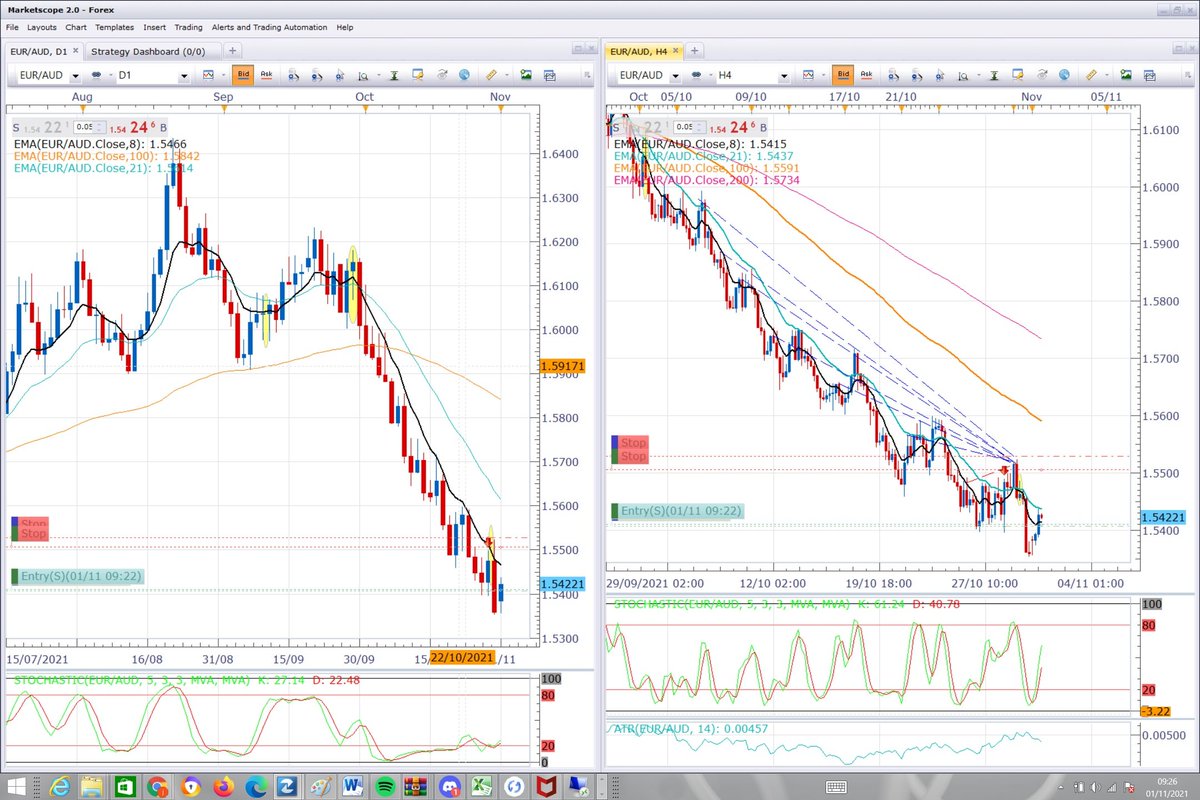
Task: Click green vertical-fit icon in D1 toolbar
Action: point(394,75)
